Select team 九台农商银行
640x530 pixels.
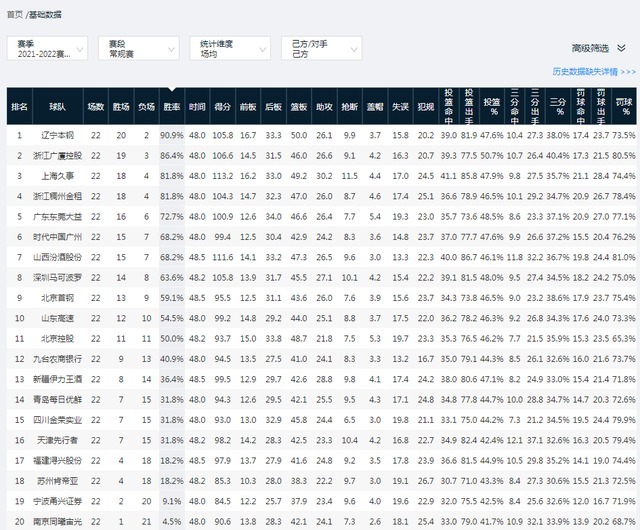(x=58, y=359)
